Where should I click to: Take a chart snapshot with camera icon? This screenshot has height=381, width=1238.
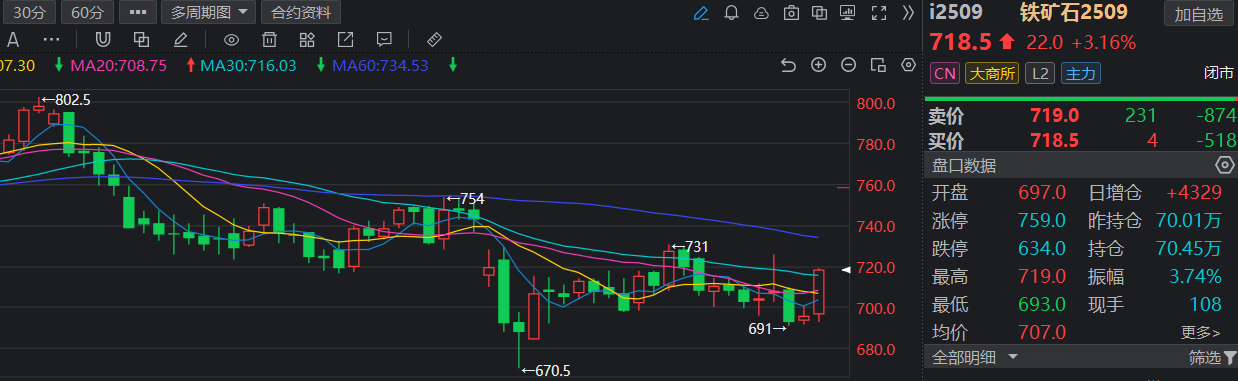click(791, 13)
